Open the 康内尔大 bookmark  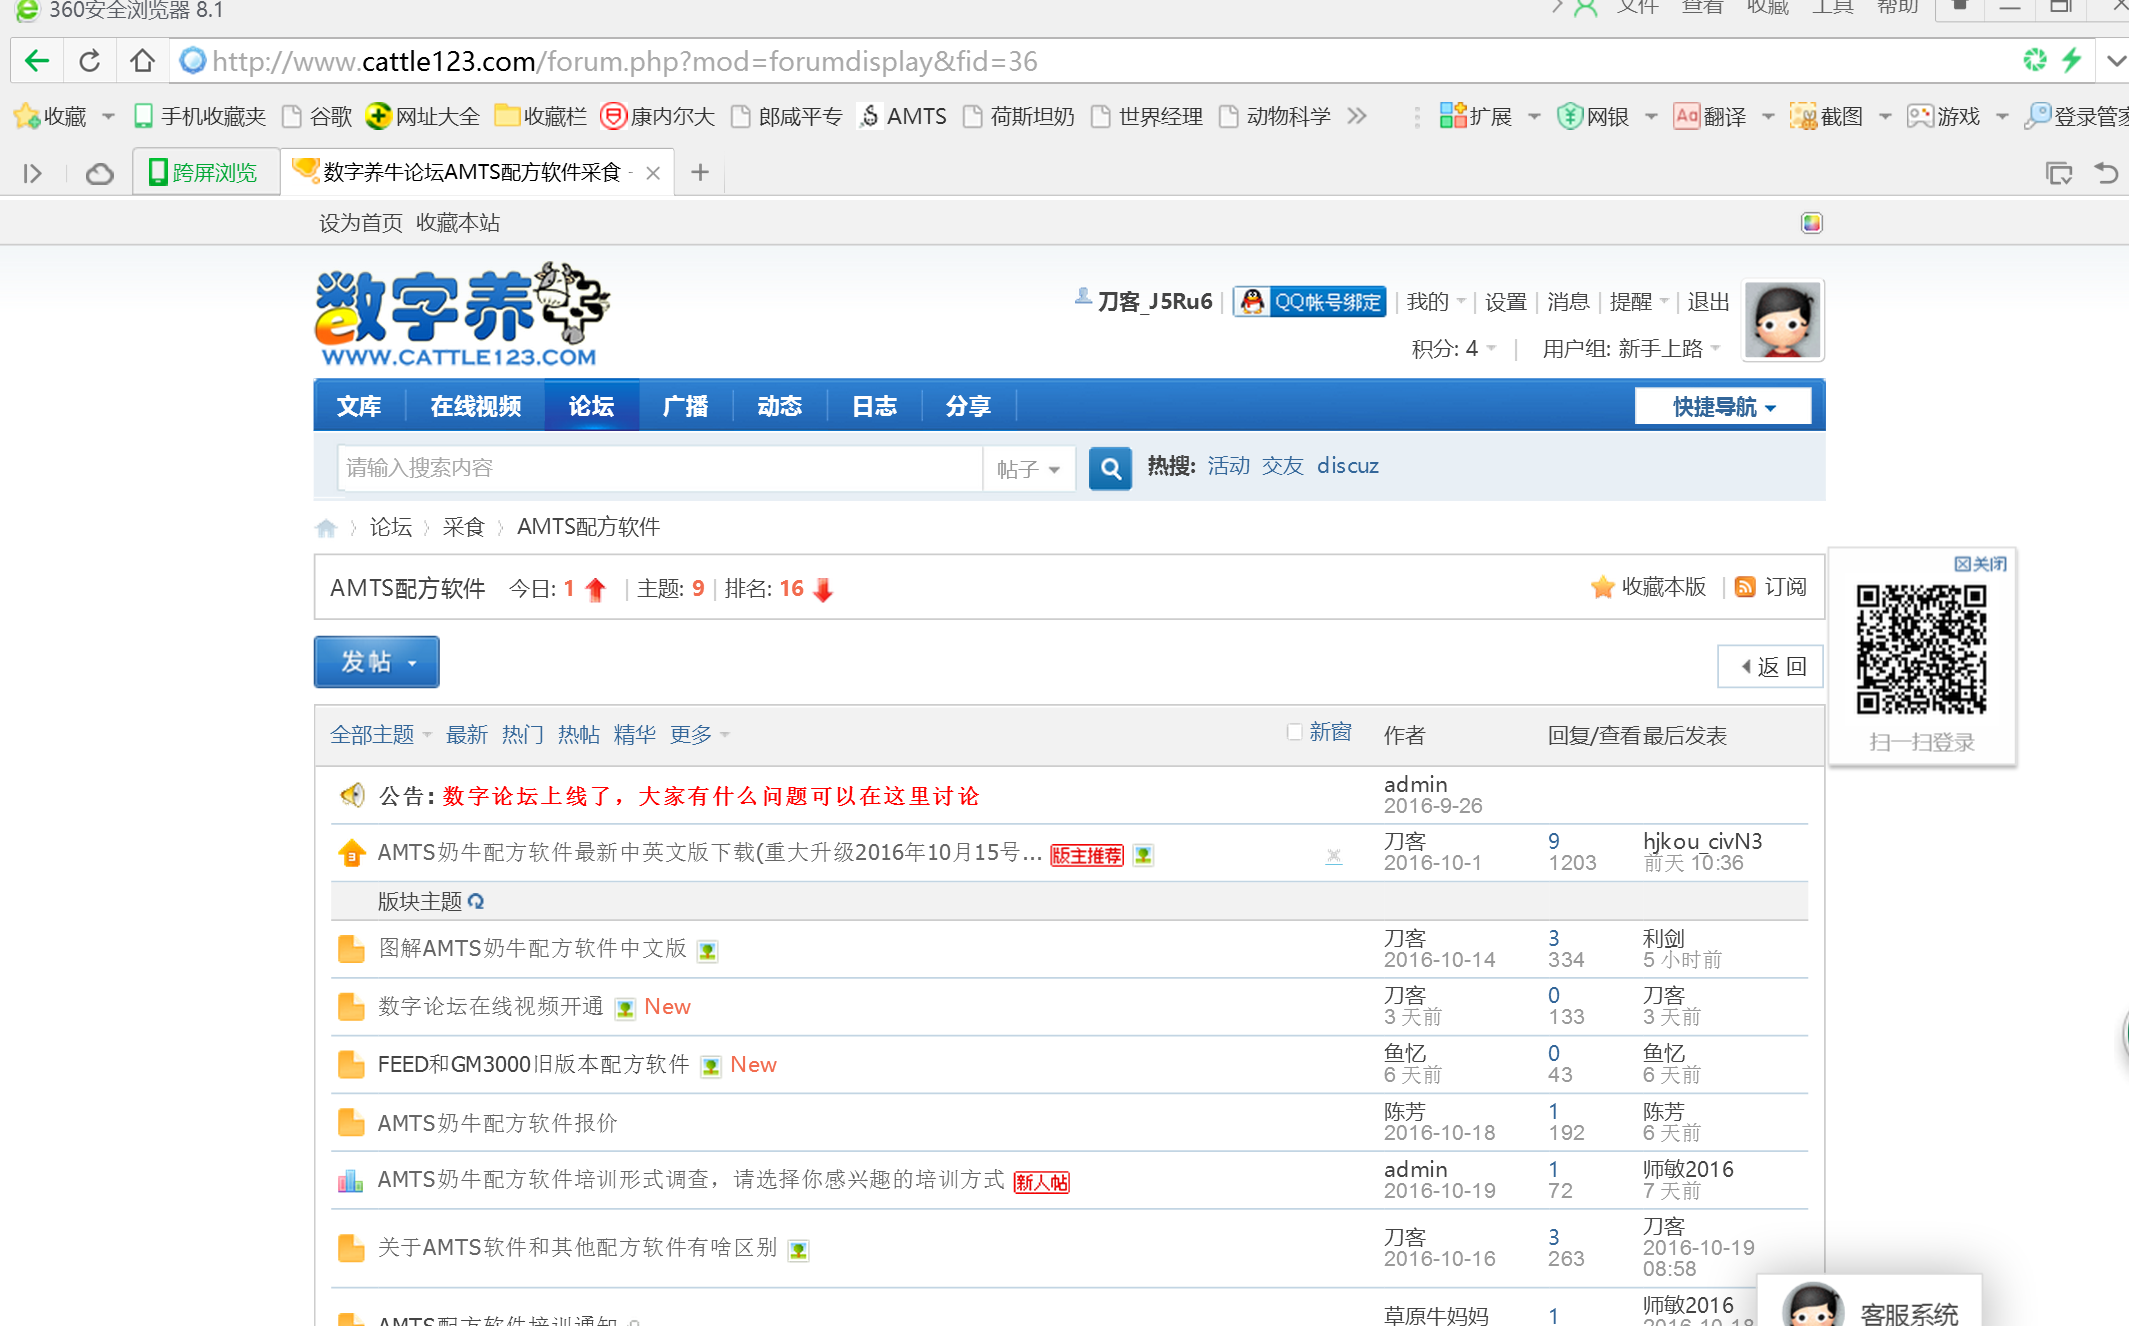click(x=658, y=116)
